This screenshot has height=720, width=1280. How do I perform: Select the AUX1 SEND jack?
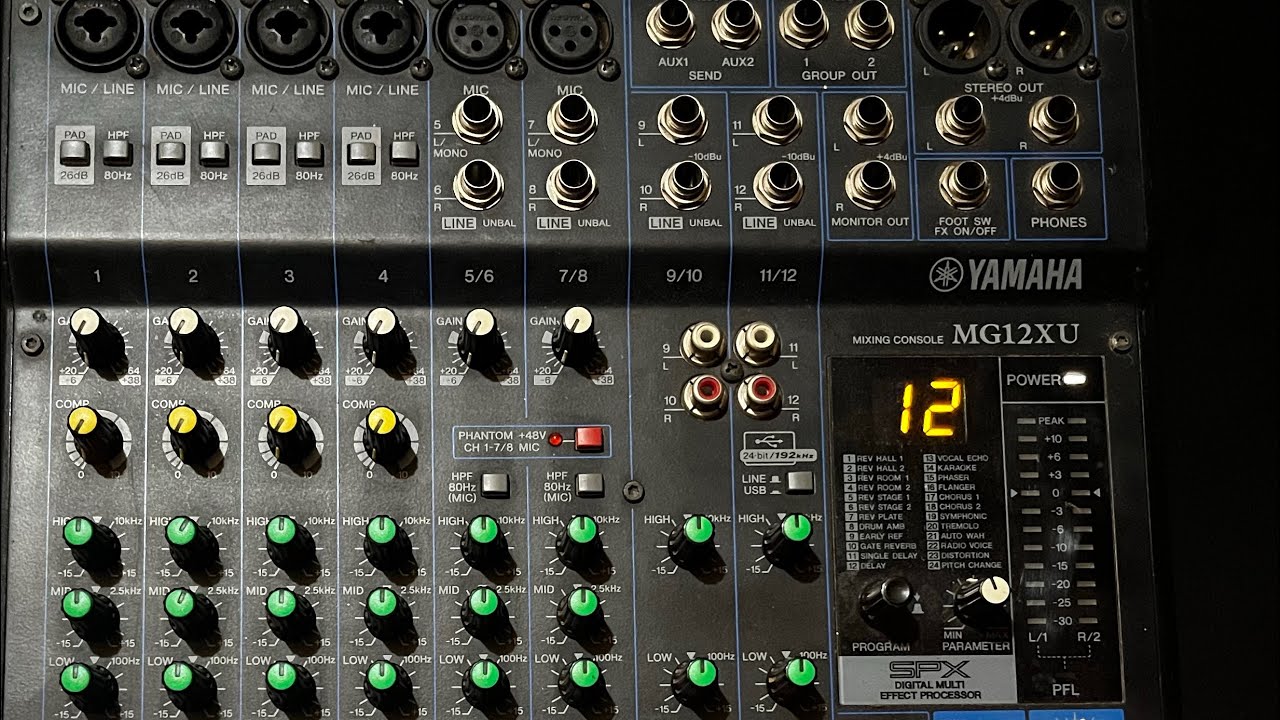(671, 24)
